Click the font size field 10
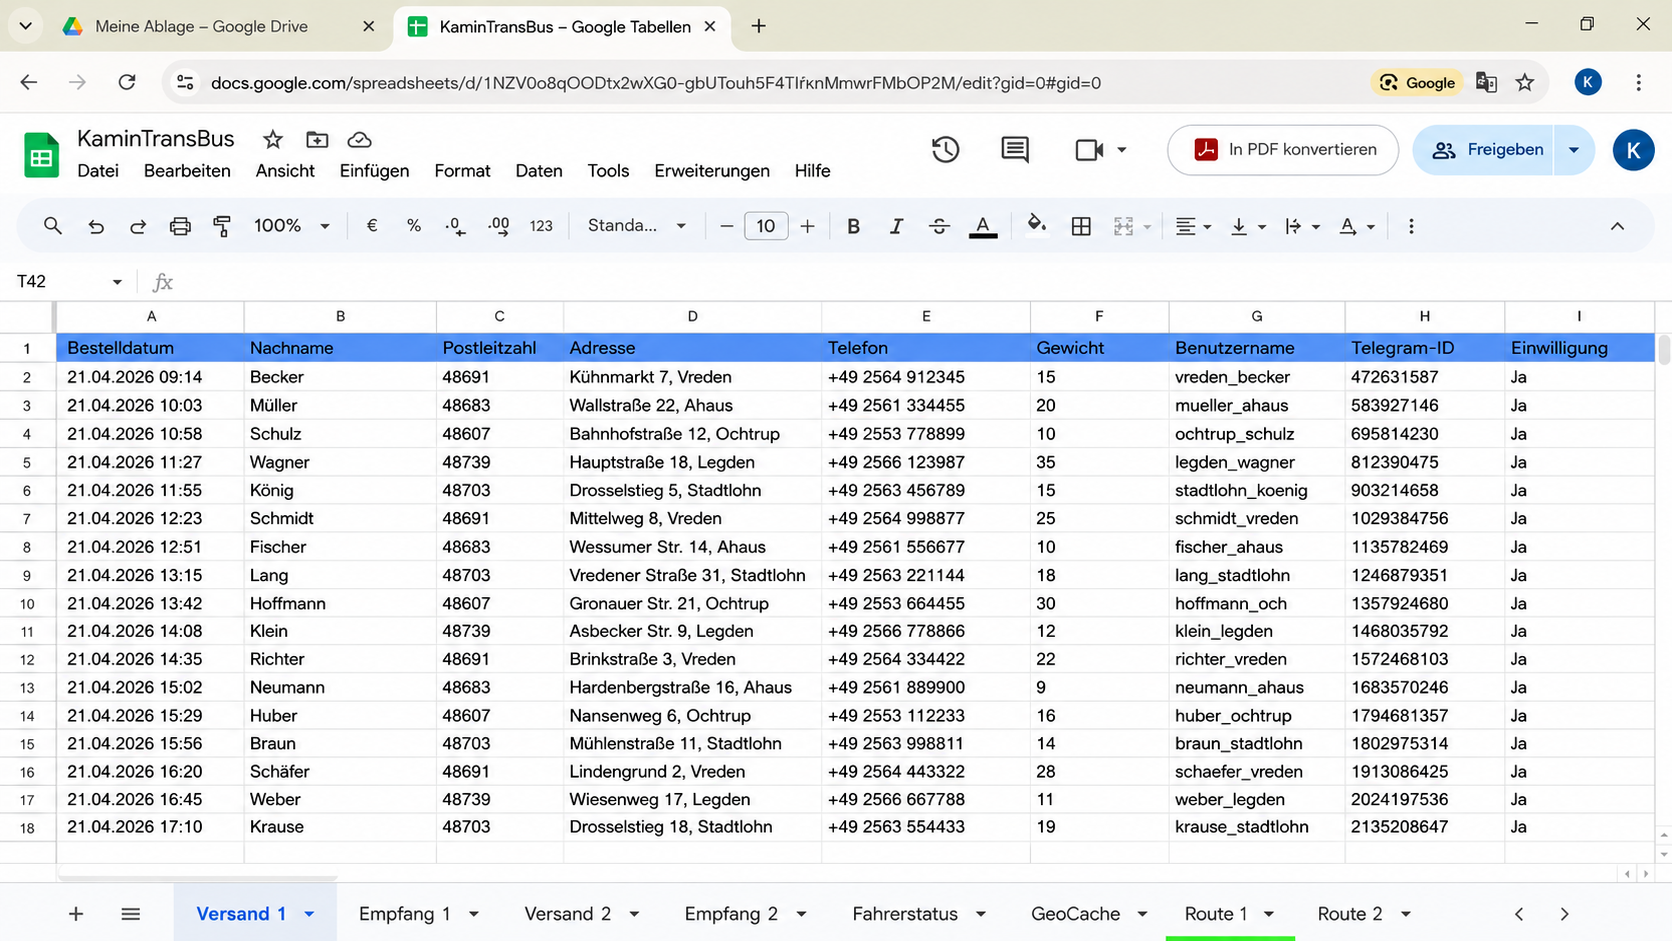This screenshot has width=1672, height=941. [x=766, y=226]
